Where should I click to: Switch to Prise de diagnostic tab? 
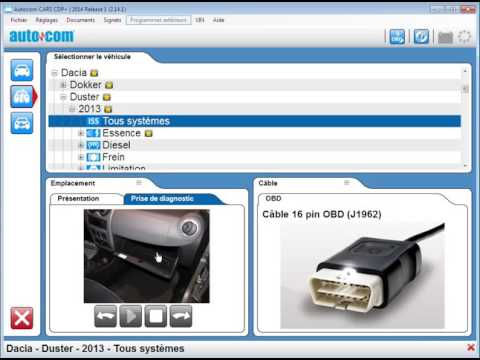tap(162, 199)
